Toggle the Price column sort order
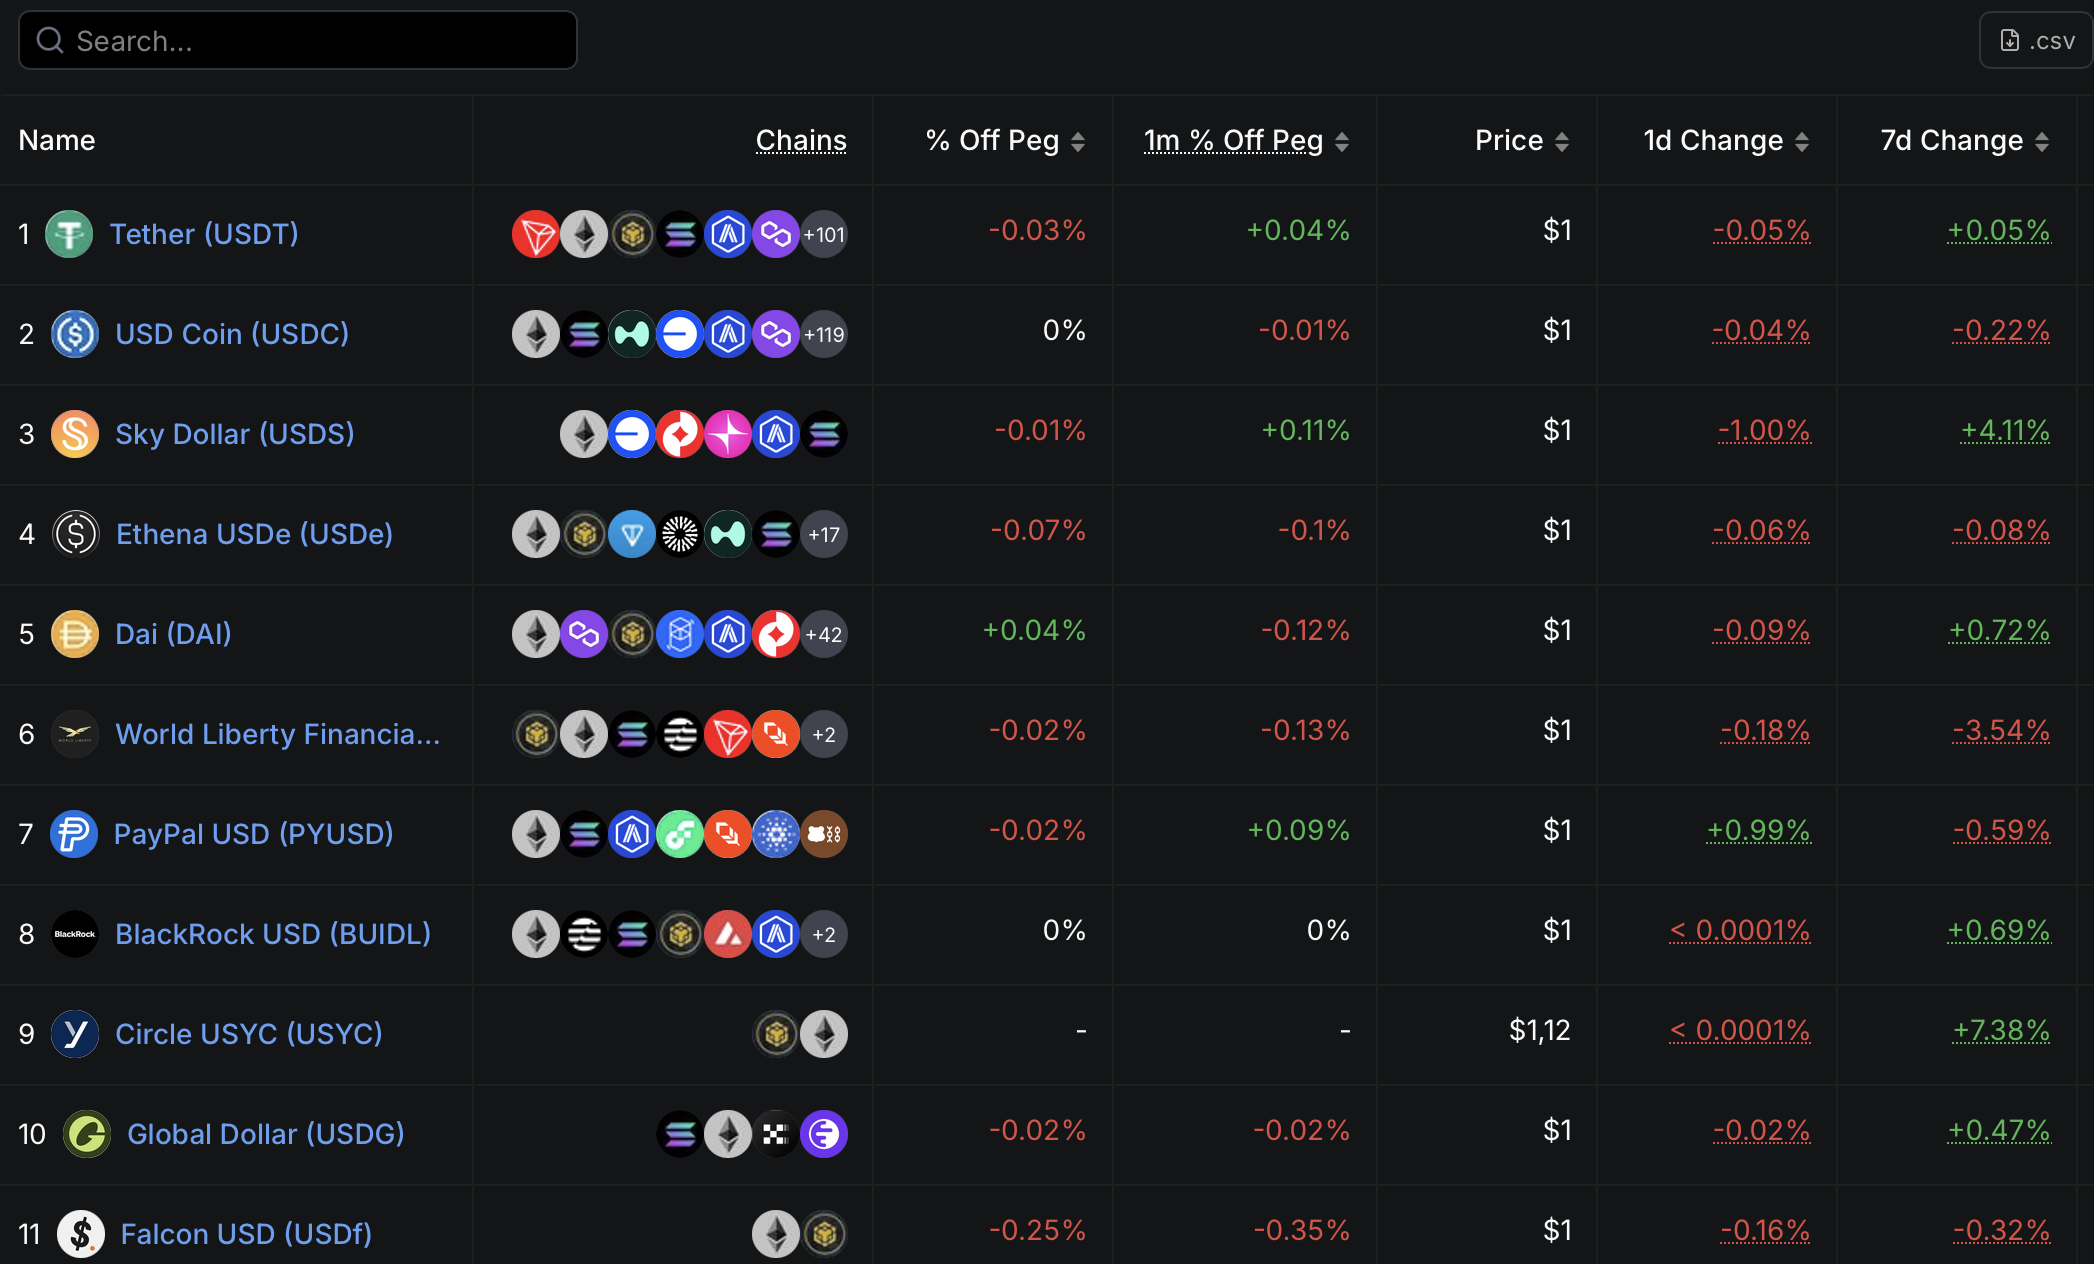The width and height of the screenshot is (2094, 1264). pyautogui.click(x=1563, y=141)
